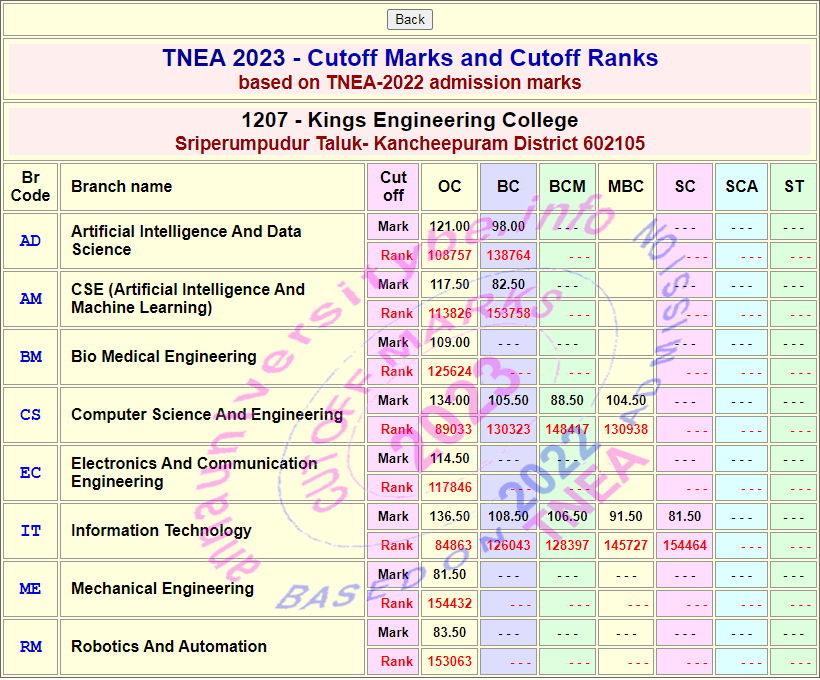Click BC rank 126043

click(508, 546)
